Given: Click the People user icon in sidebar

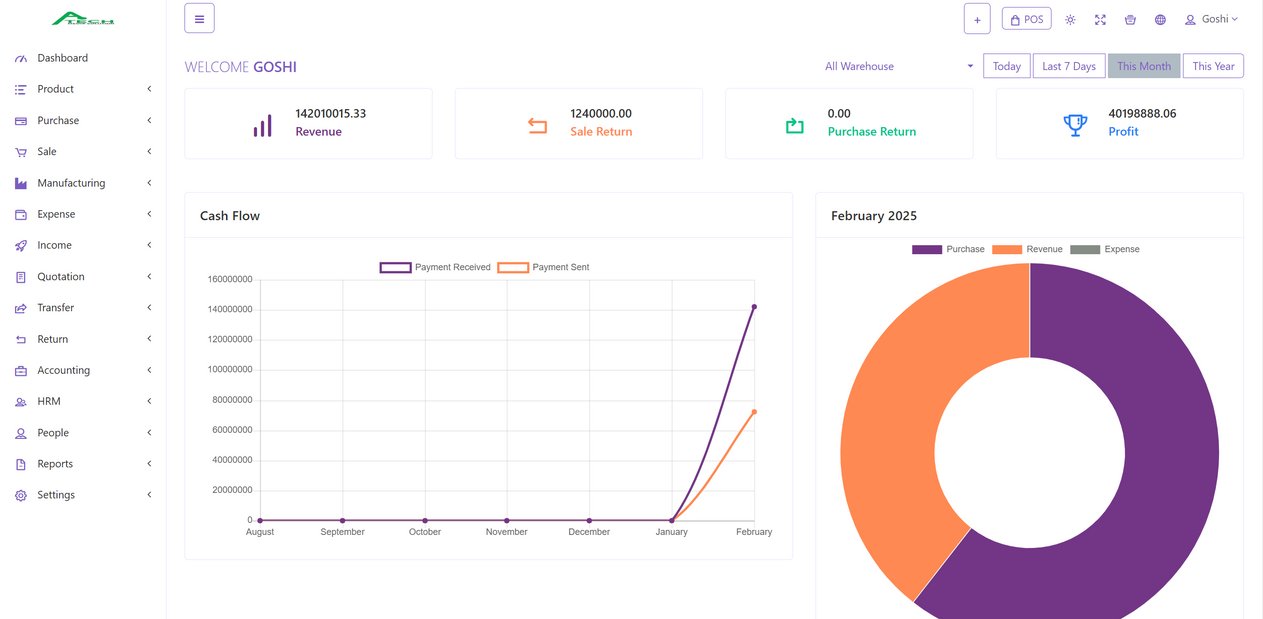Looking at the screenshot, I should click(x=21, y=433).
